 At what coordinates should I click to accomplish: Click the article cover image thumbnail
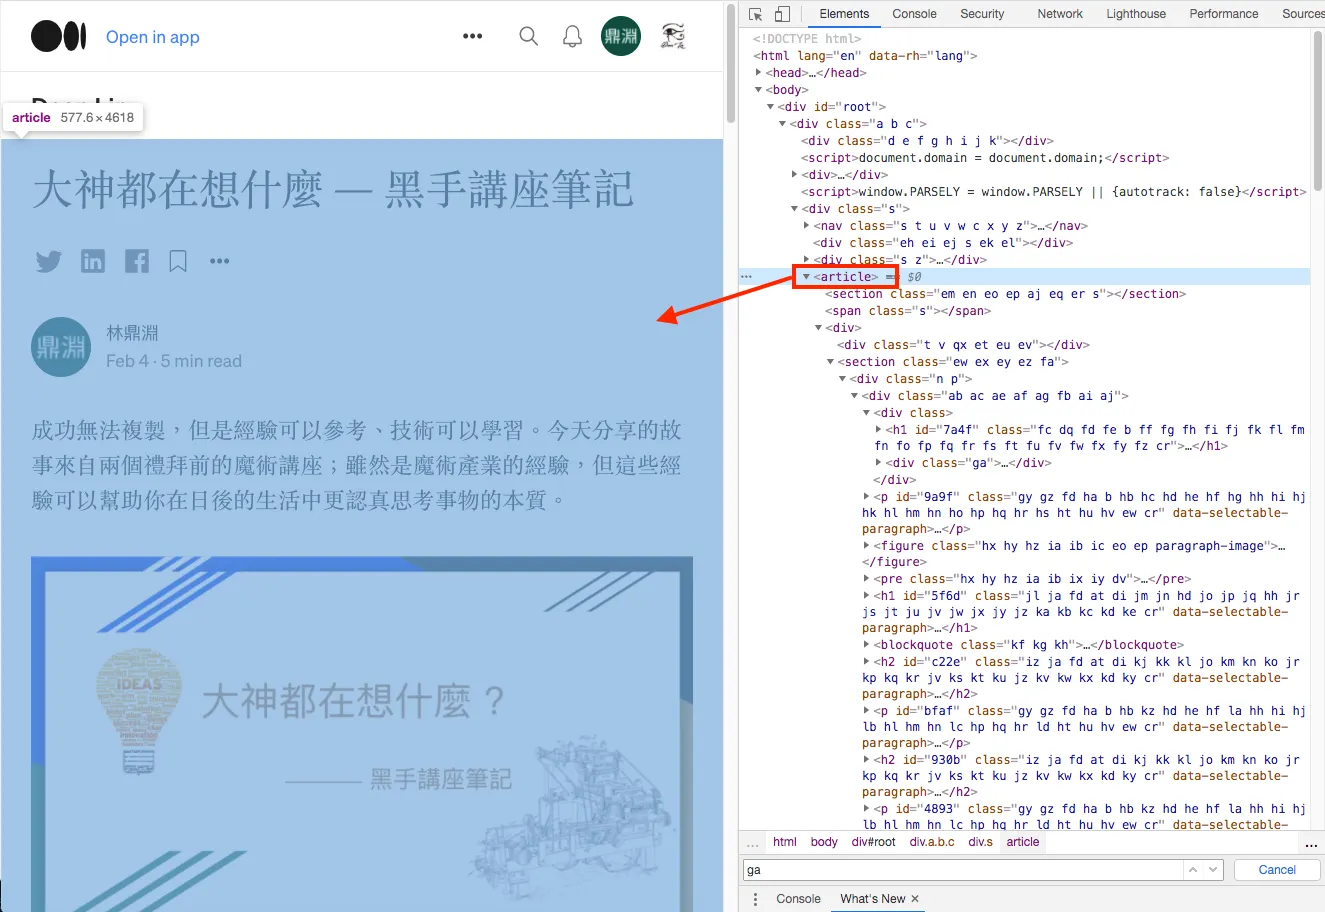[x=362, y=734]
